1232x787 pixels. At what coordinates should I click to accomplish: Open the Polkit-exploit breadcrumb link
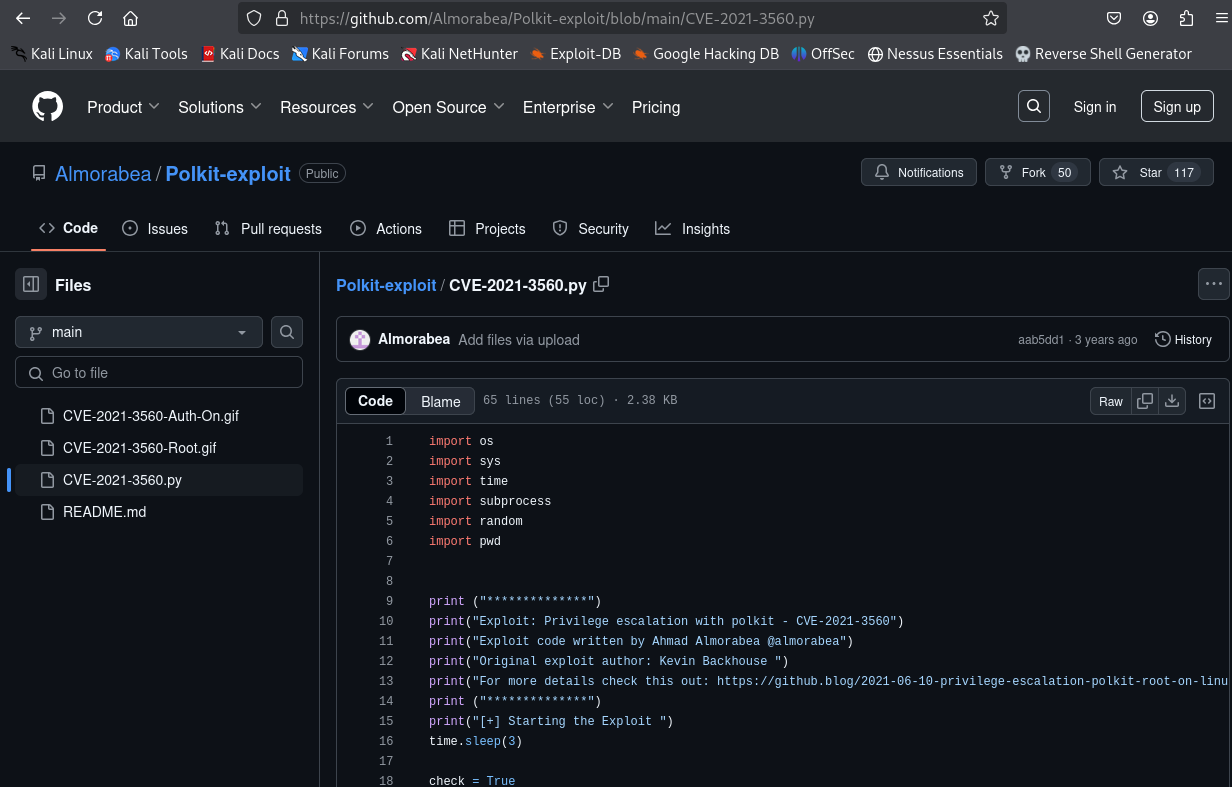pos(386,285)
